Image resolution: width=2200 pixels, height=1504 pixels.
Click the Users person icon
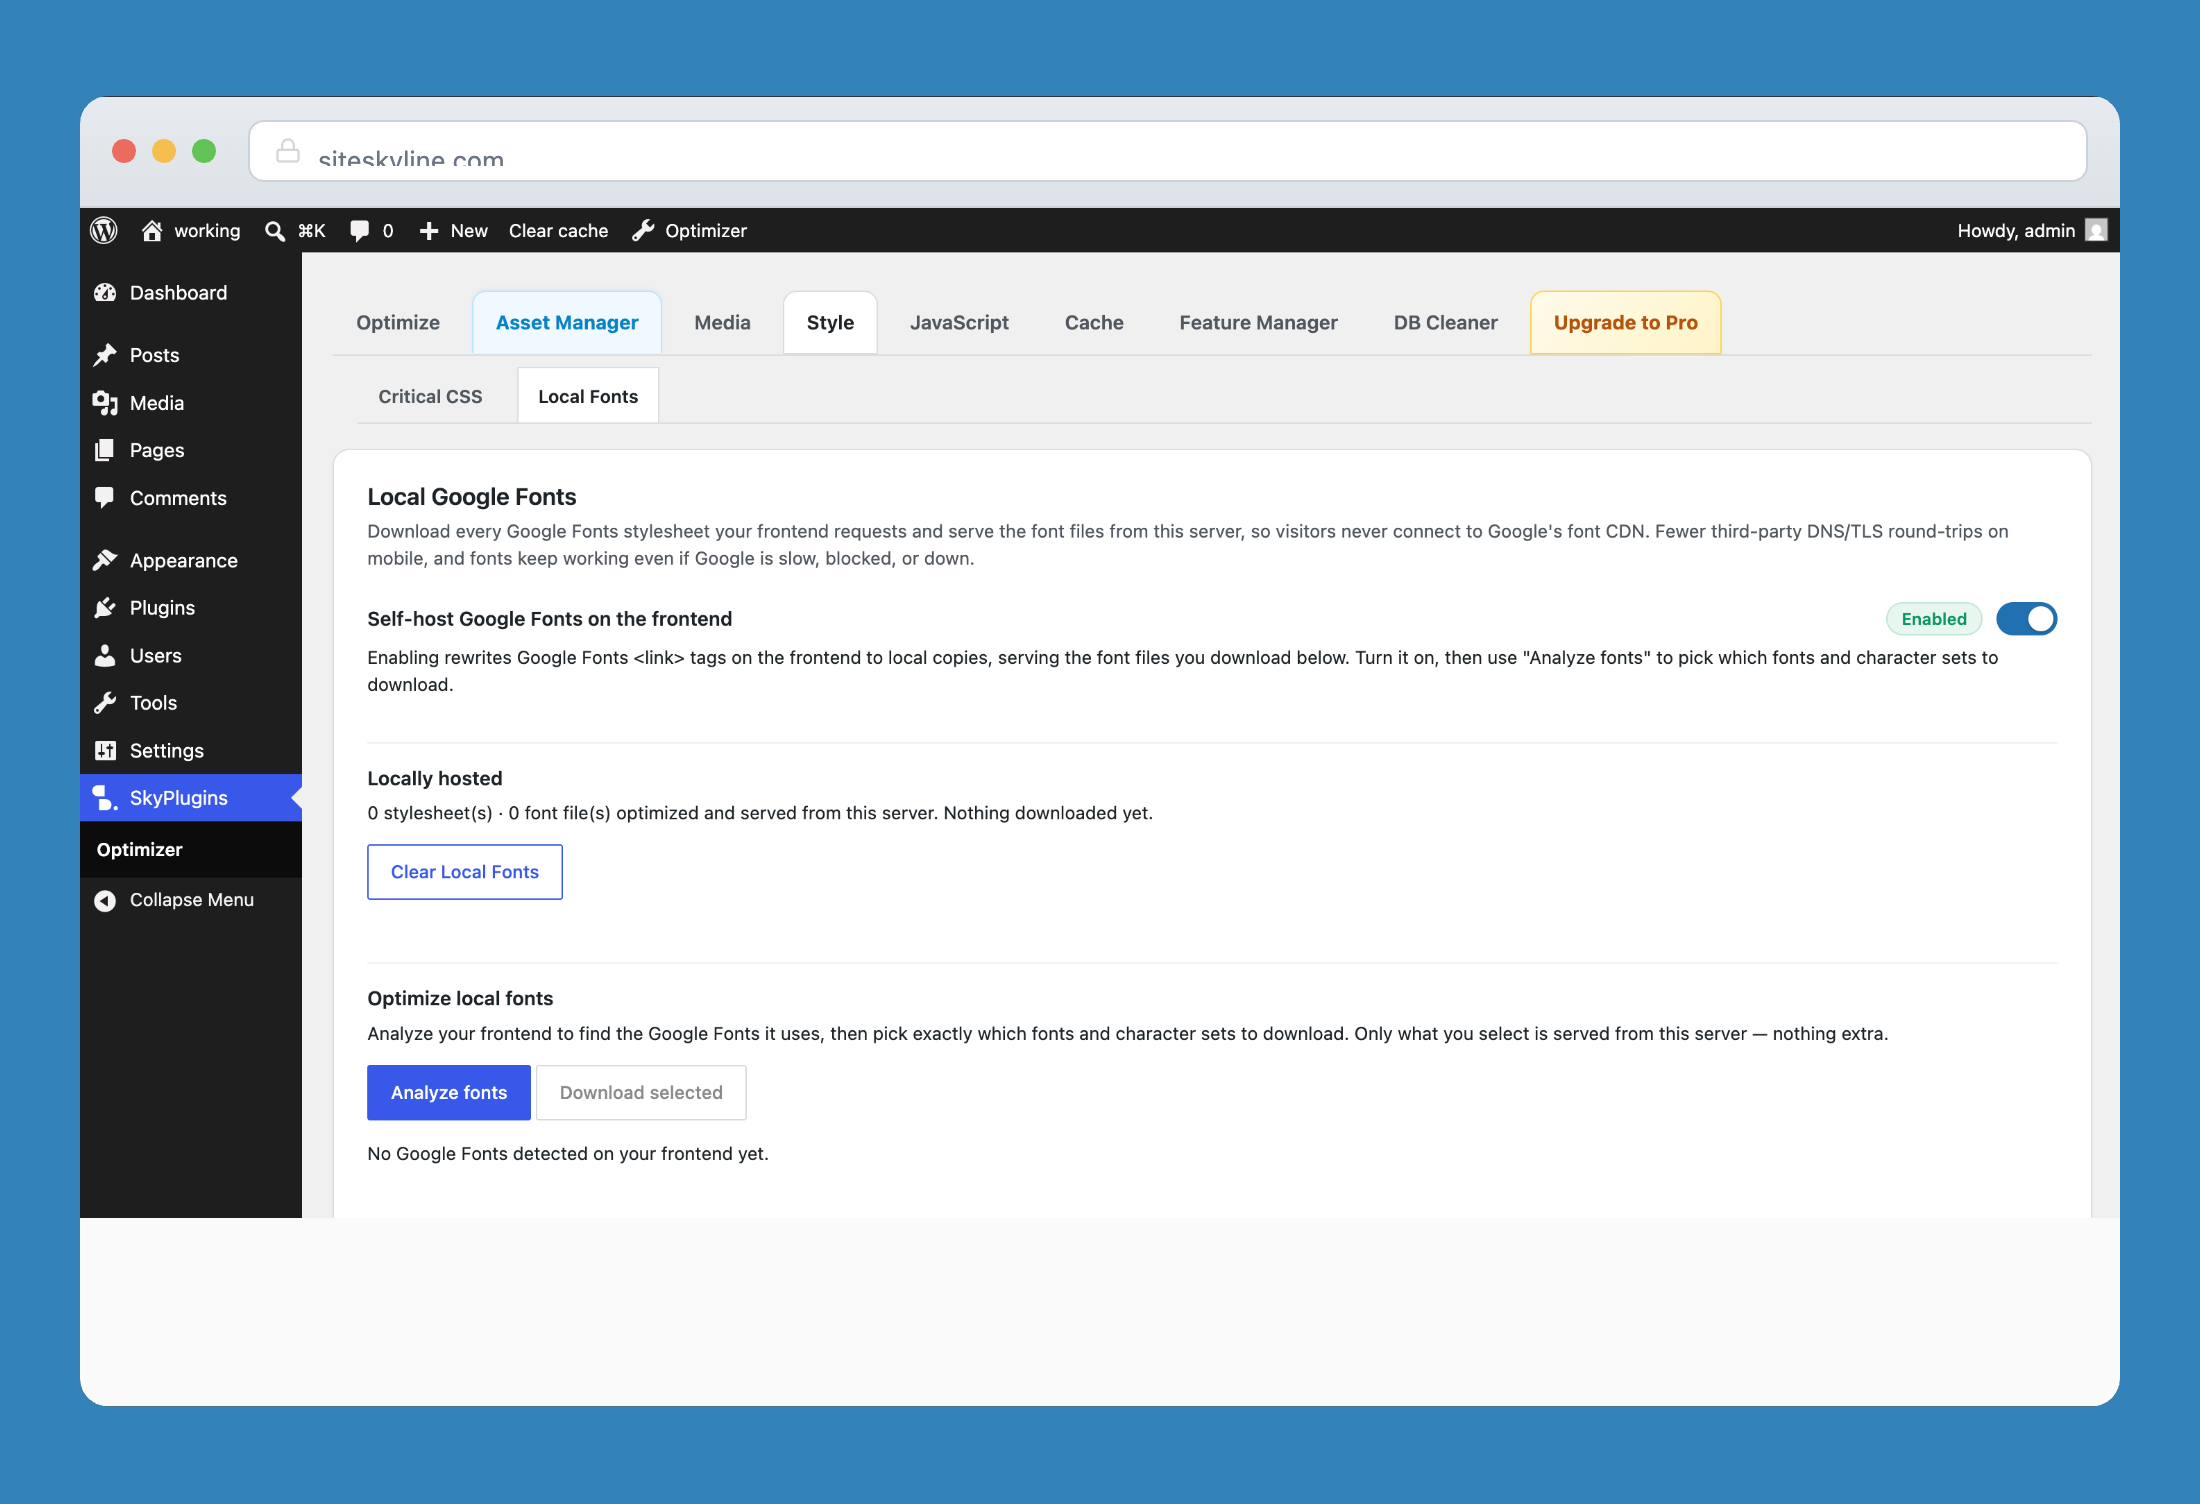click(105, 656)
